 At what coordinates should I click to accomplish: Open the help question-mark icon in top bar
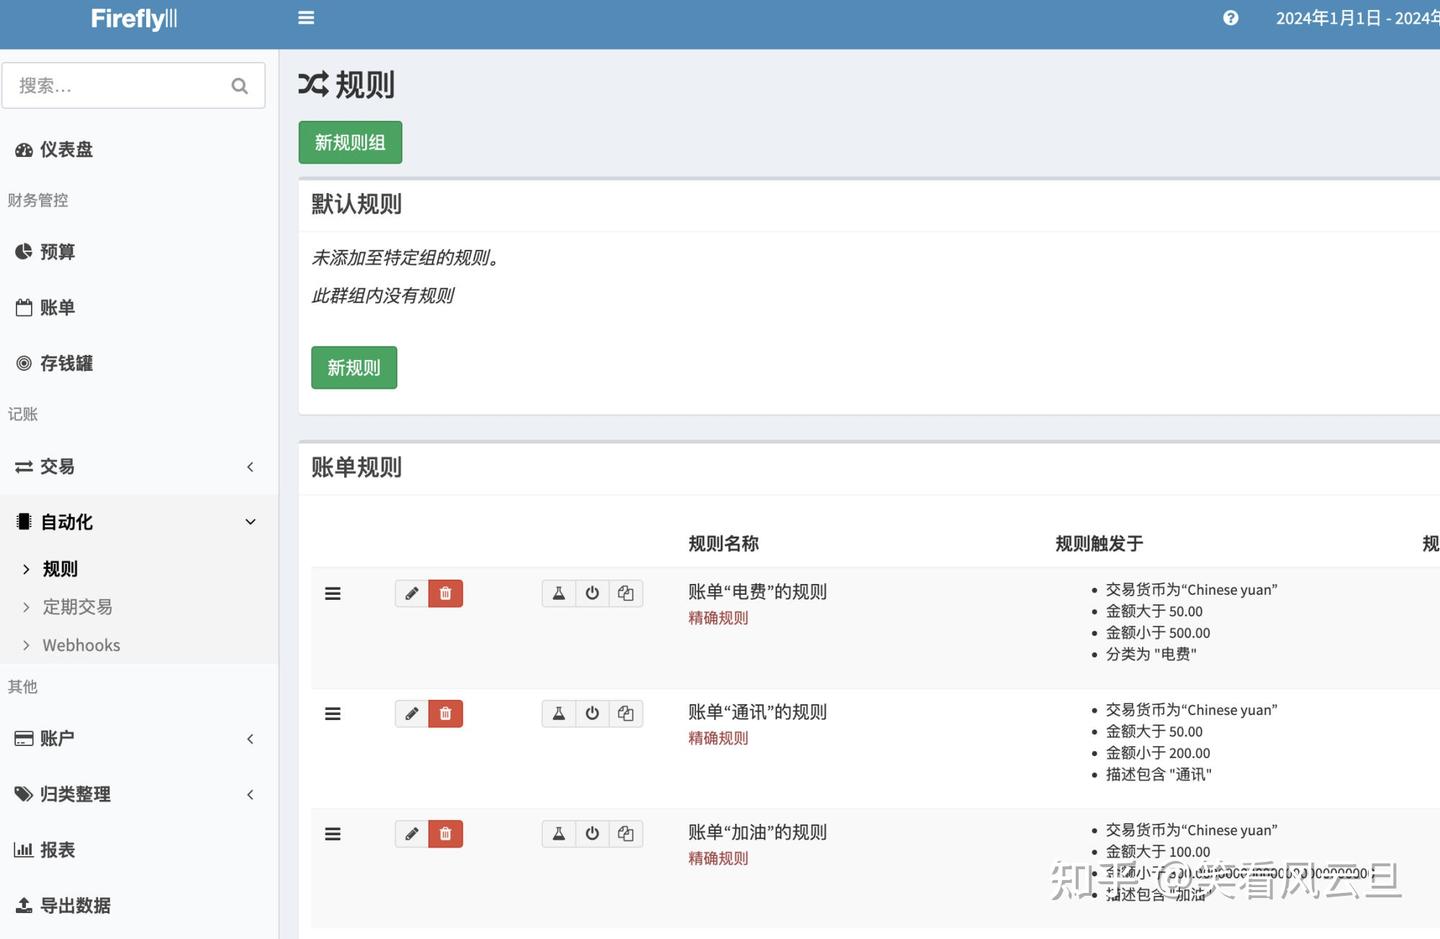click(x=1230, y=17)
